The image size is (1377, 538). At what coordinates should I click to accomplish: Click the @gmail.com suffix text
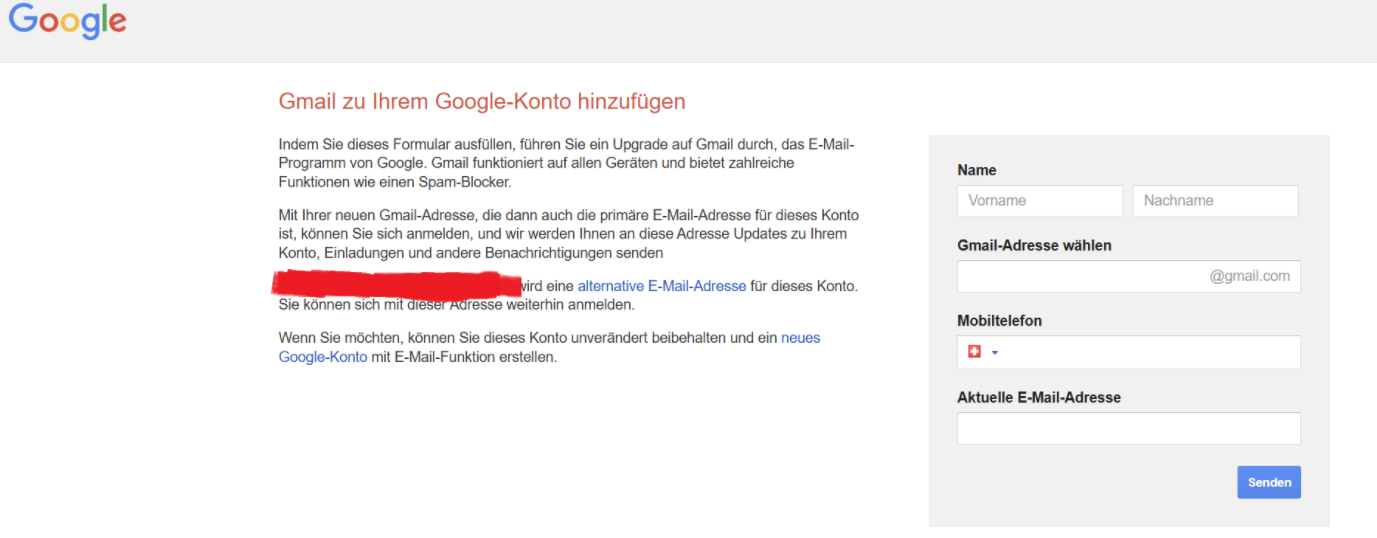pyautogui.click(x=1249, y=276)
